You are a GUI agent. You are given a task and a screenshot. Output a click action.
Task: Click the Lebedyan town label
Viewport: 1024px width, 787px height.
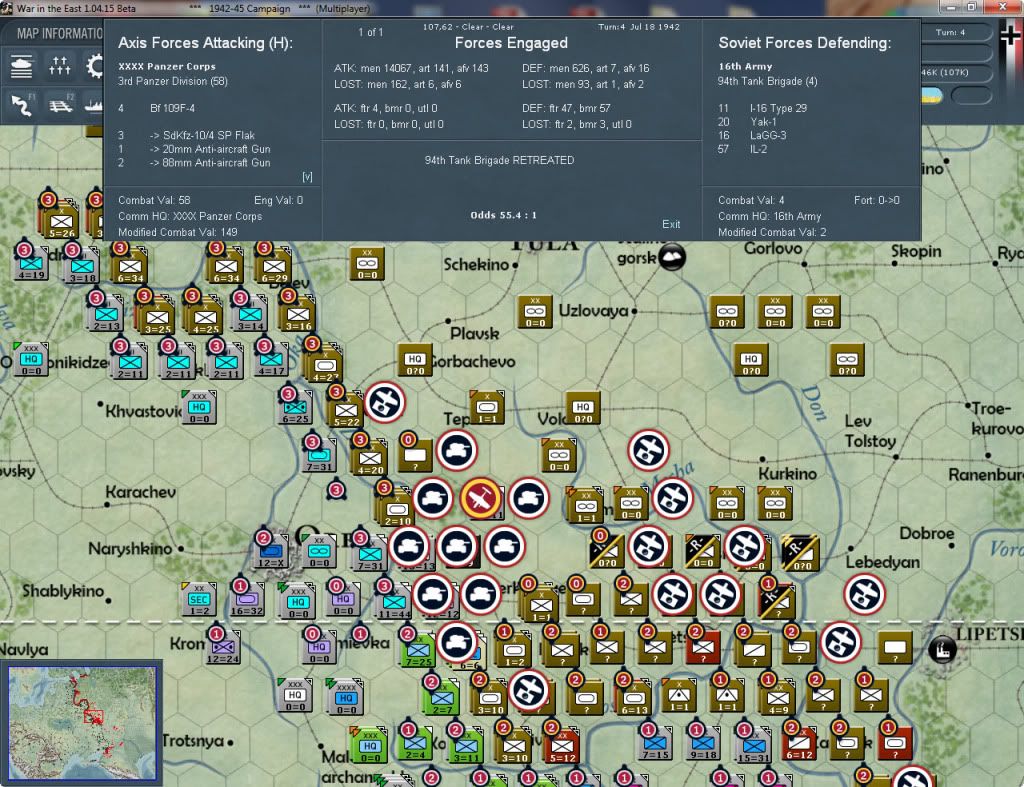pos(883,562)
